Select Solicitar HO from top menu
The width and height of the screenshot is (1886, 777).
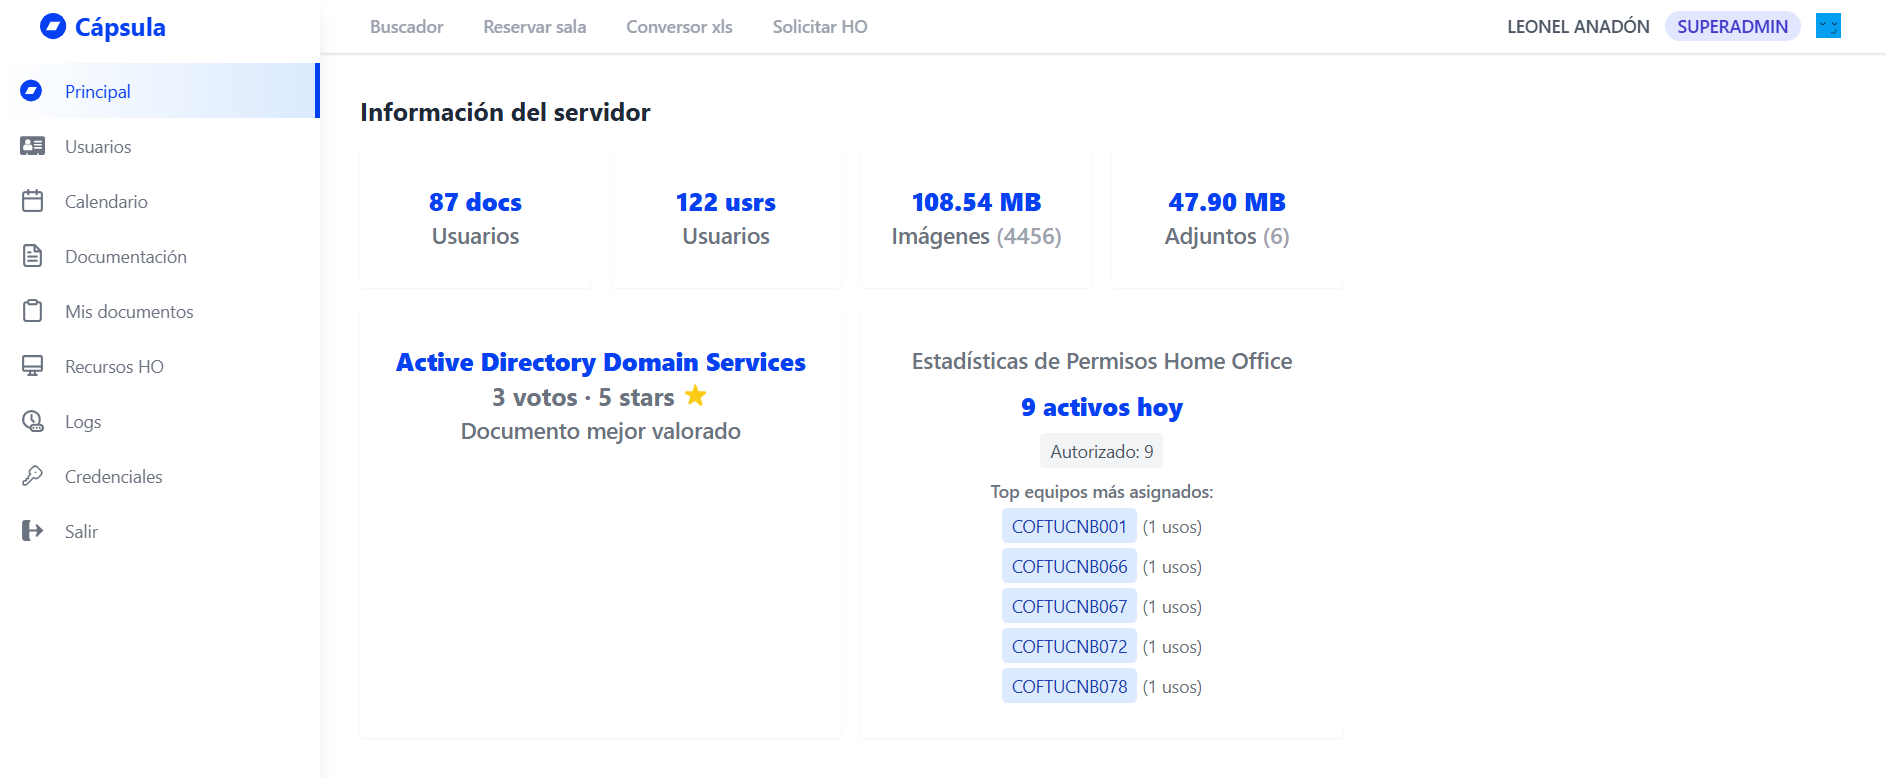[x=819, y=27]
